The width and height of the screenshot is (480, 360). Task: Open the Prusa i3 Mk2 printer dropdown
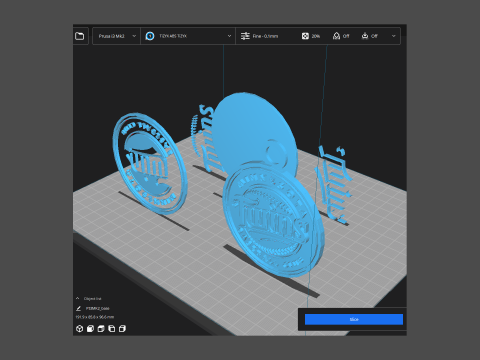pos(116,36)
